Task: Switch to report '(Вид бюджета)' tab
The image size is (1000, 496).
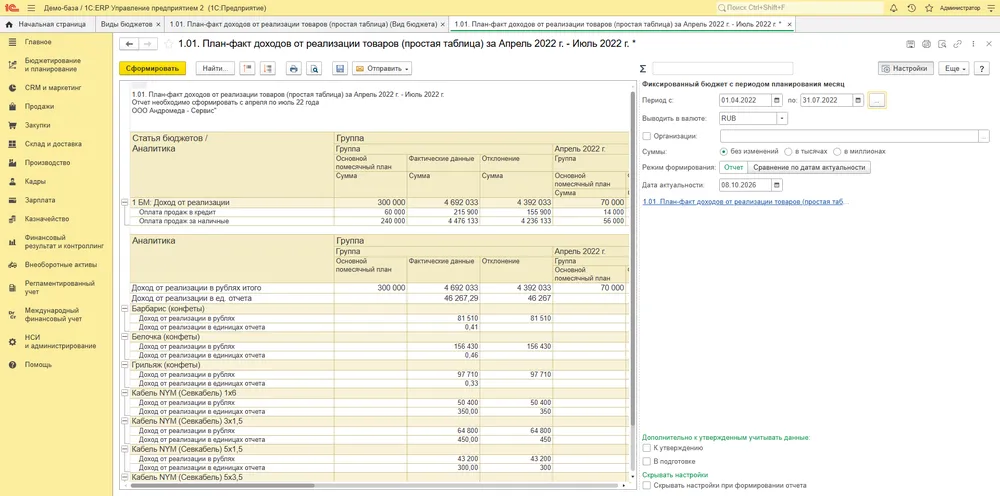Action: tap(303, 24)
